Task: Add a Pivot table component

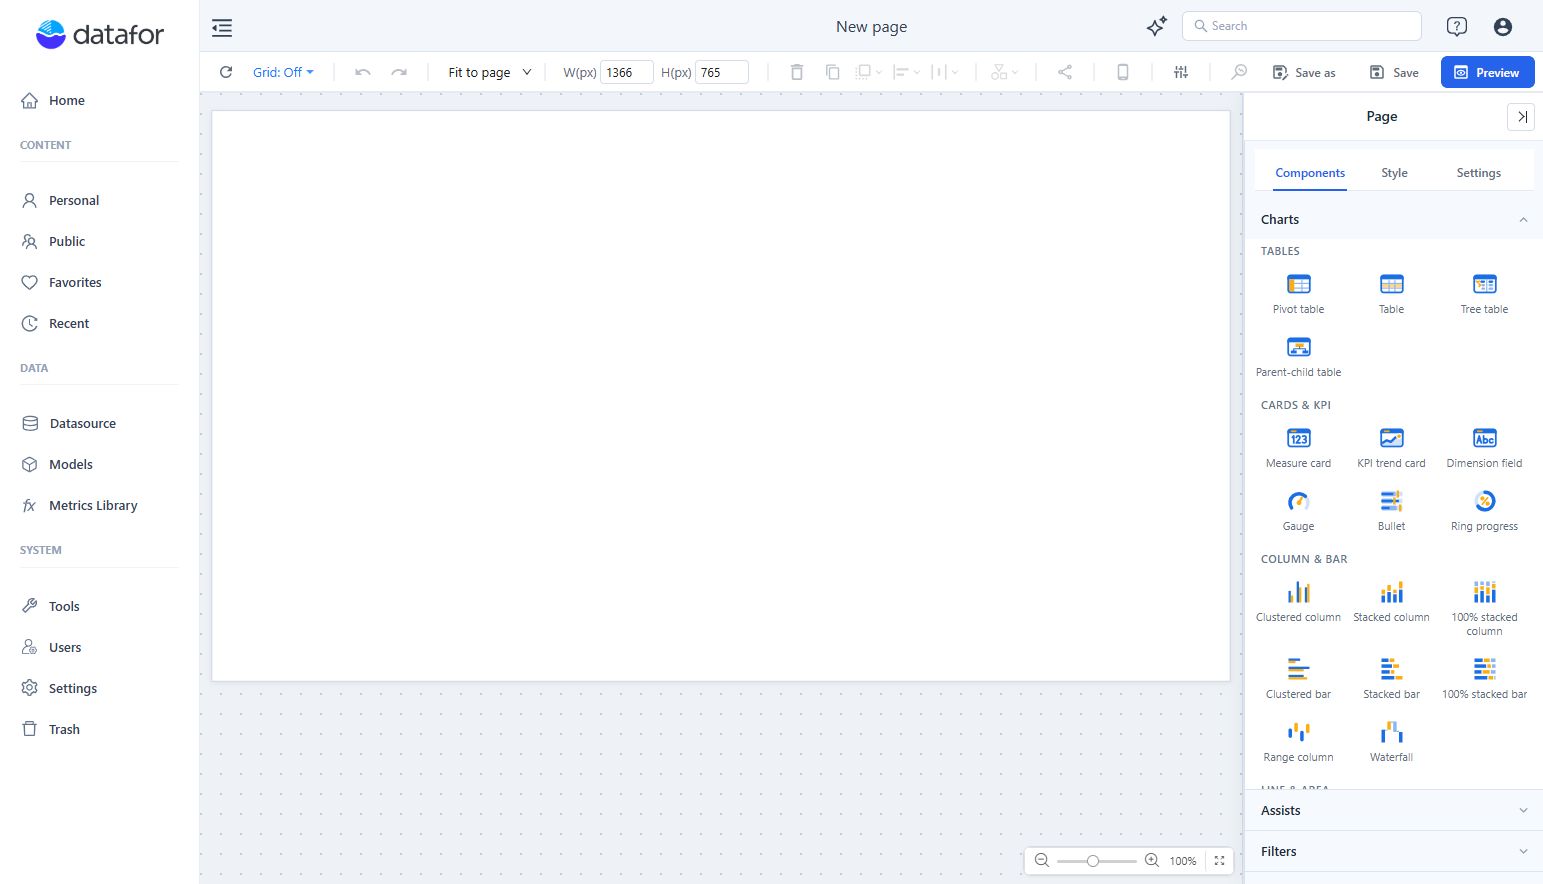Action: 1298,294
